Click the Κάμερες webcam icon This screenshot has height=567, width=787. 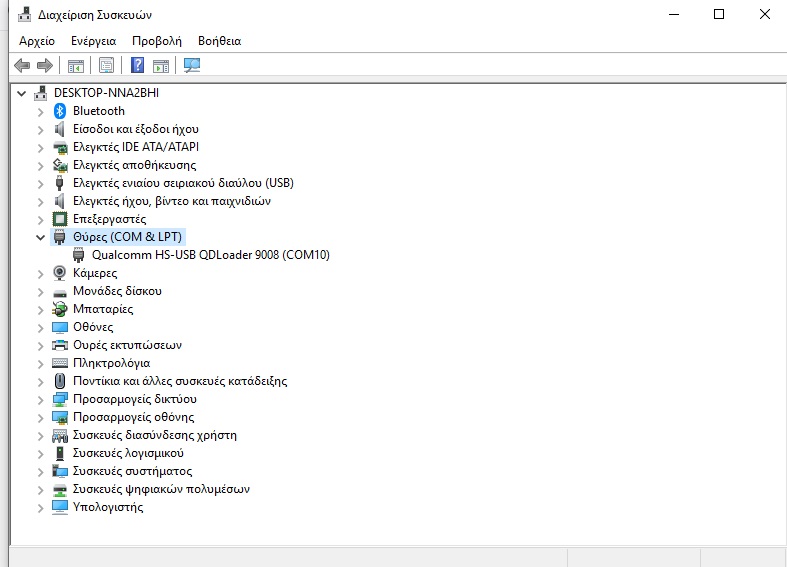coord(60,273)
